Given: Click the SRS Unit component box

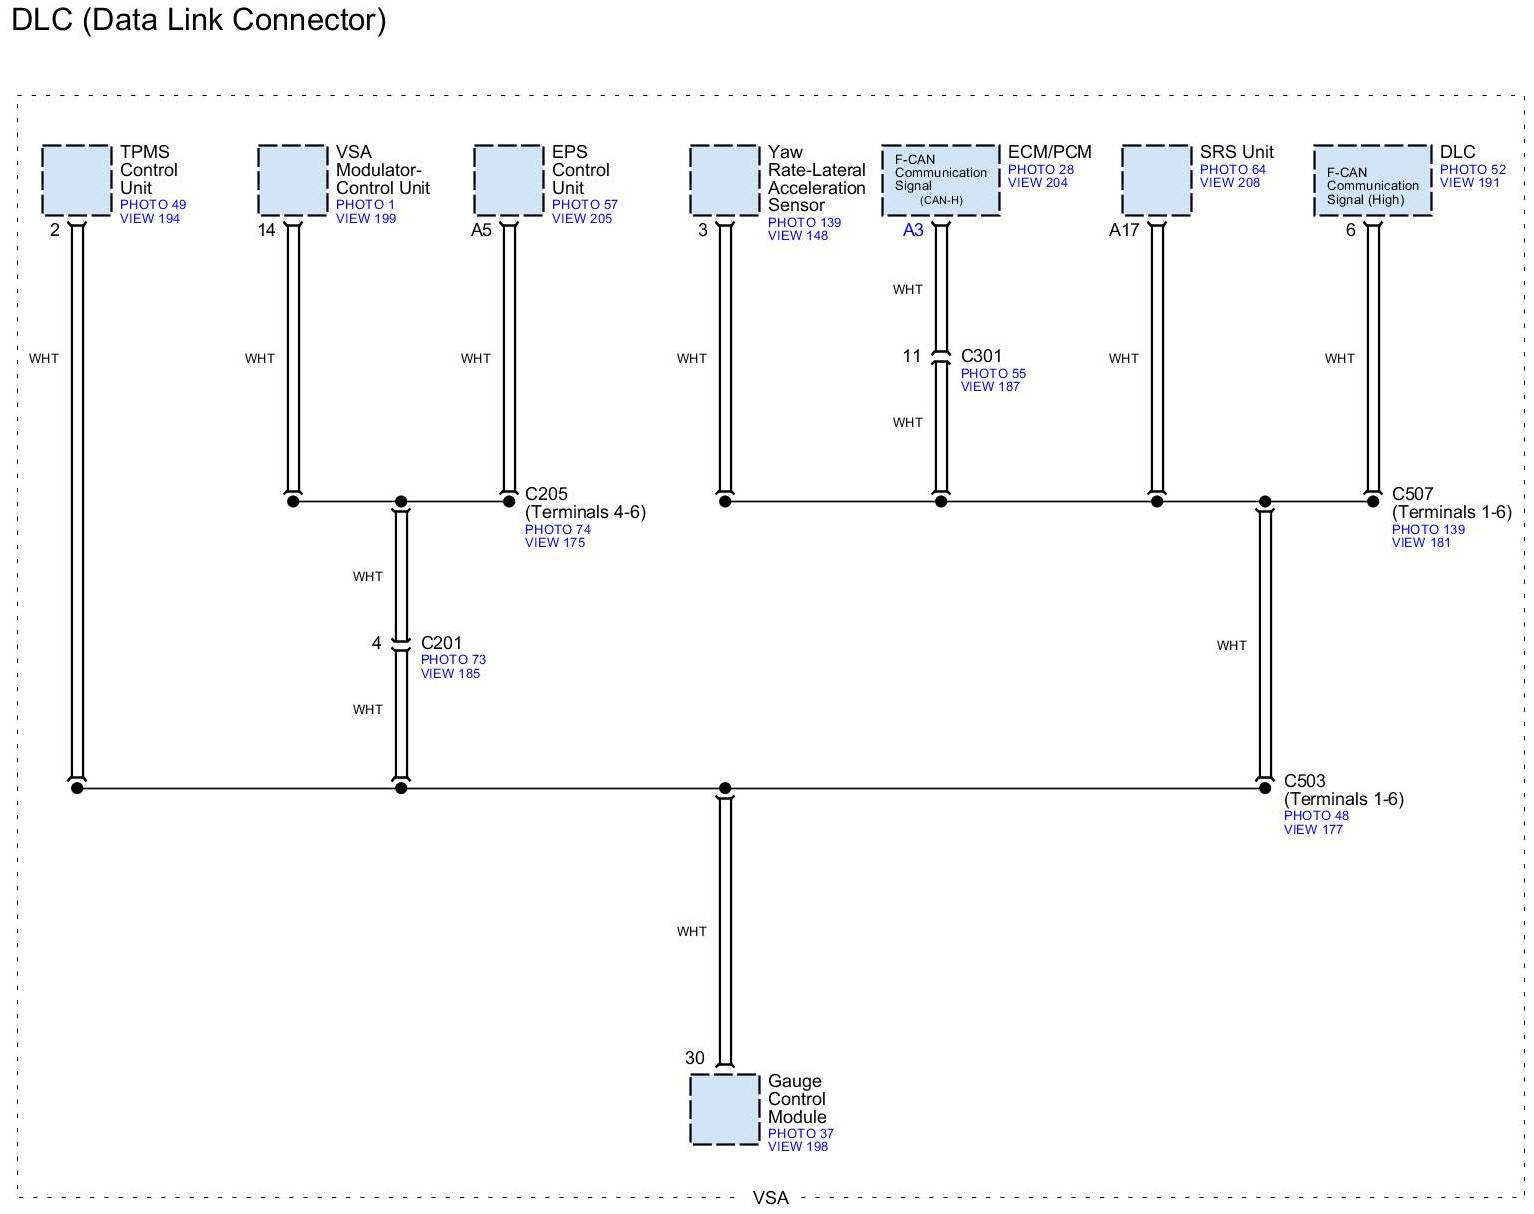Looking at the screenshot, I should (x=1156, y=180).
